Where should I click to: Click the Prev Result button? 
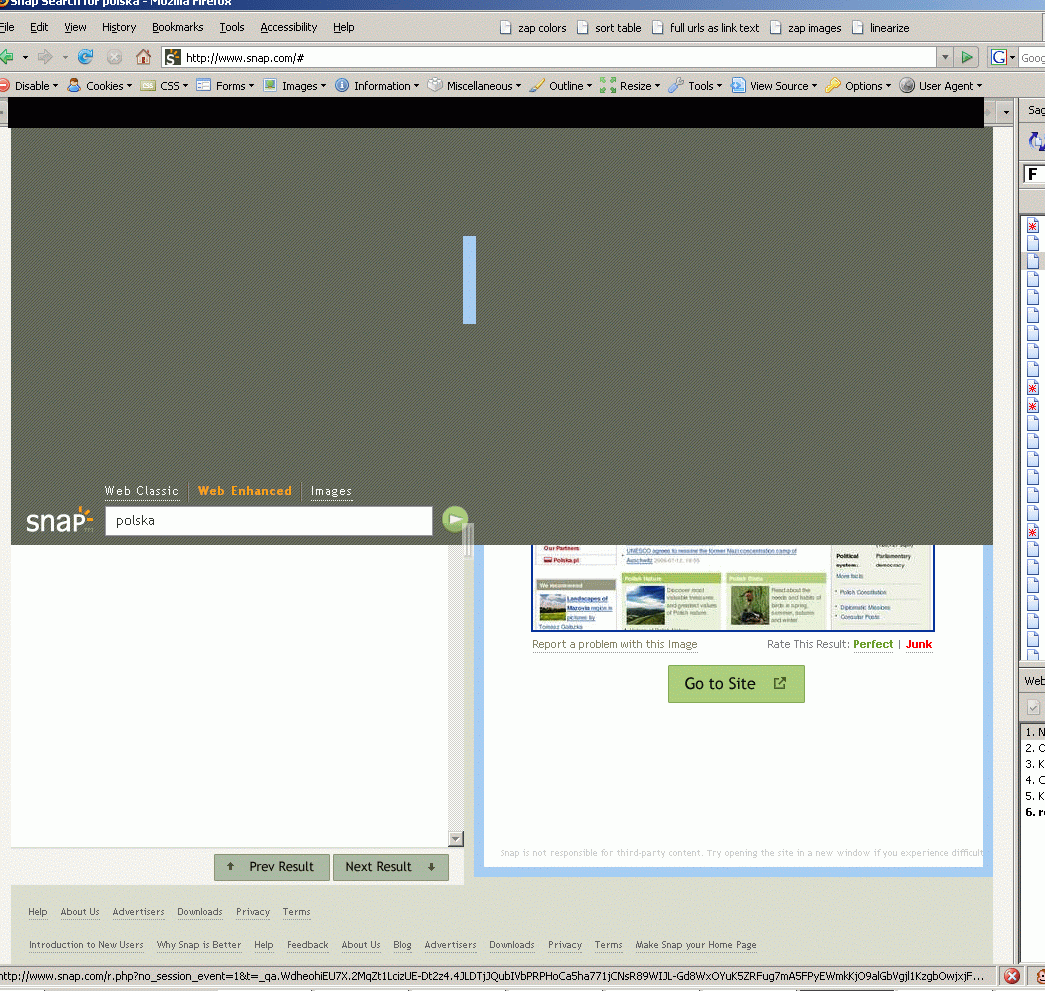272,867
